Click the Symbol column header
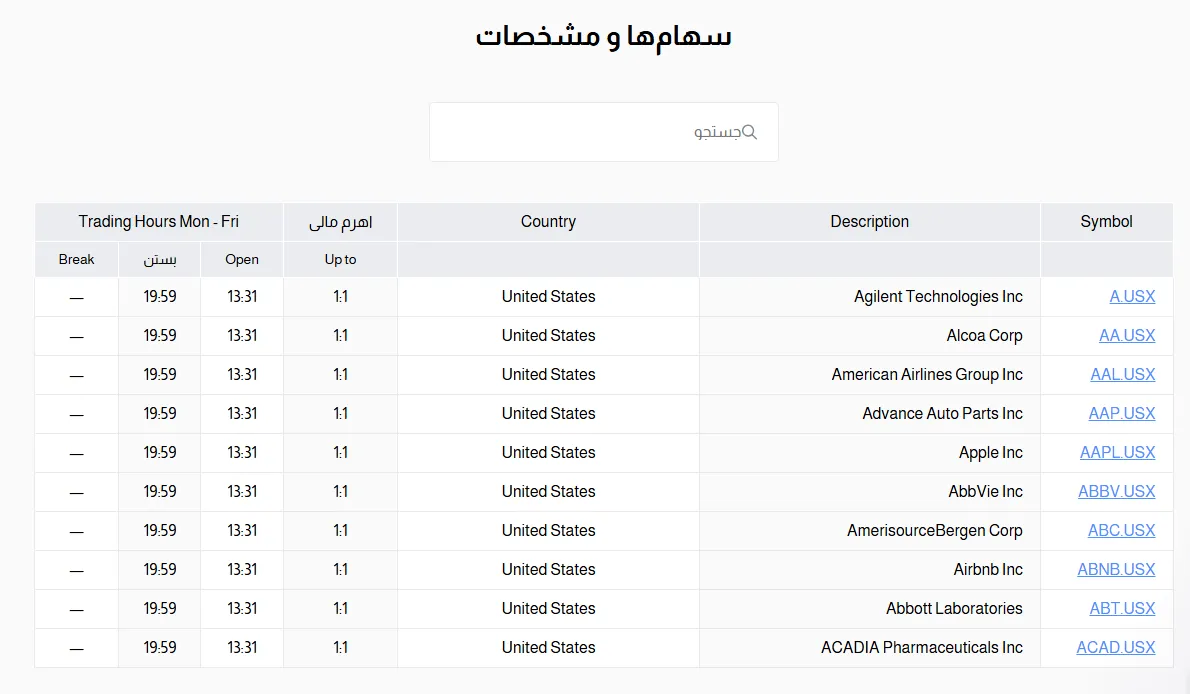The width and height of the screenshot is (1190, 694). point(1106,221)
